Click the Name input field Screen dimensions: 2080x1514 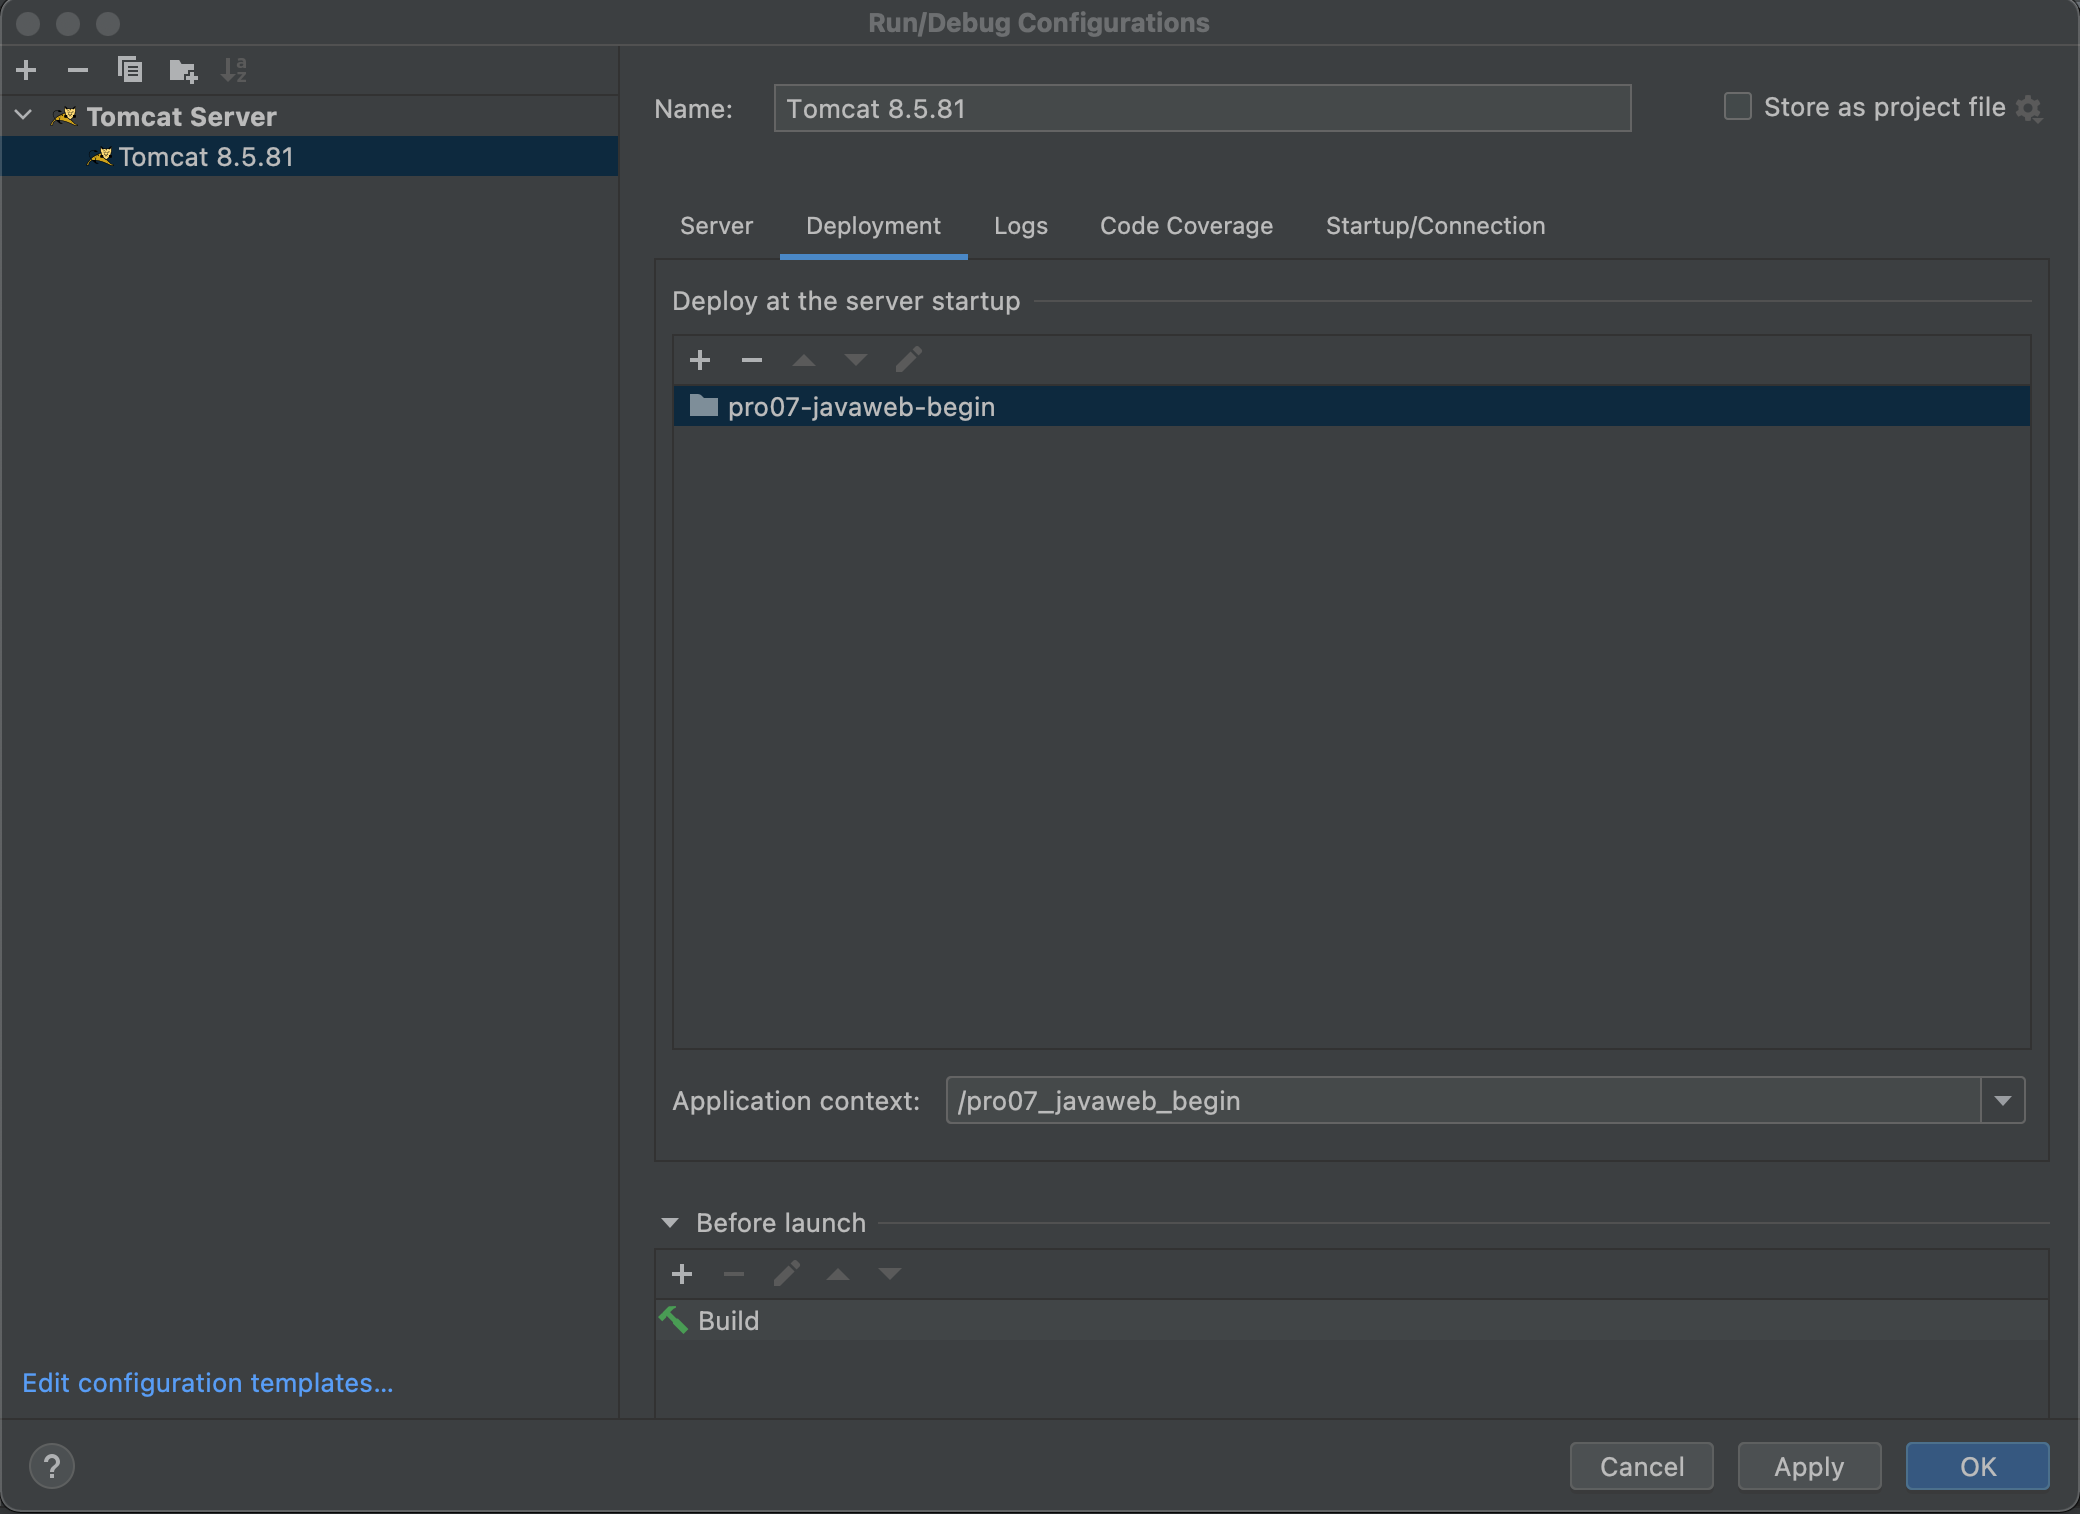point(1202,108)
